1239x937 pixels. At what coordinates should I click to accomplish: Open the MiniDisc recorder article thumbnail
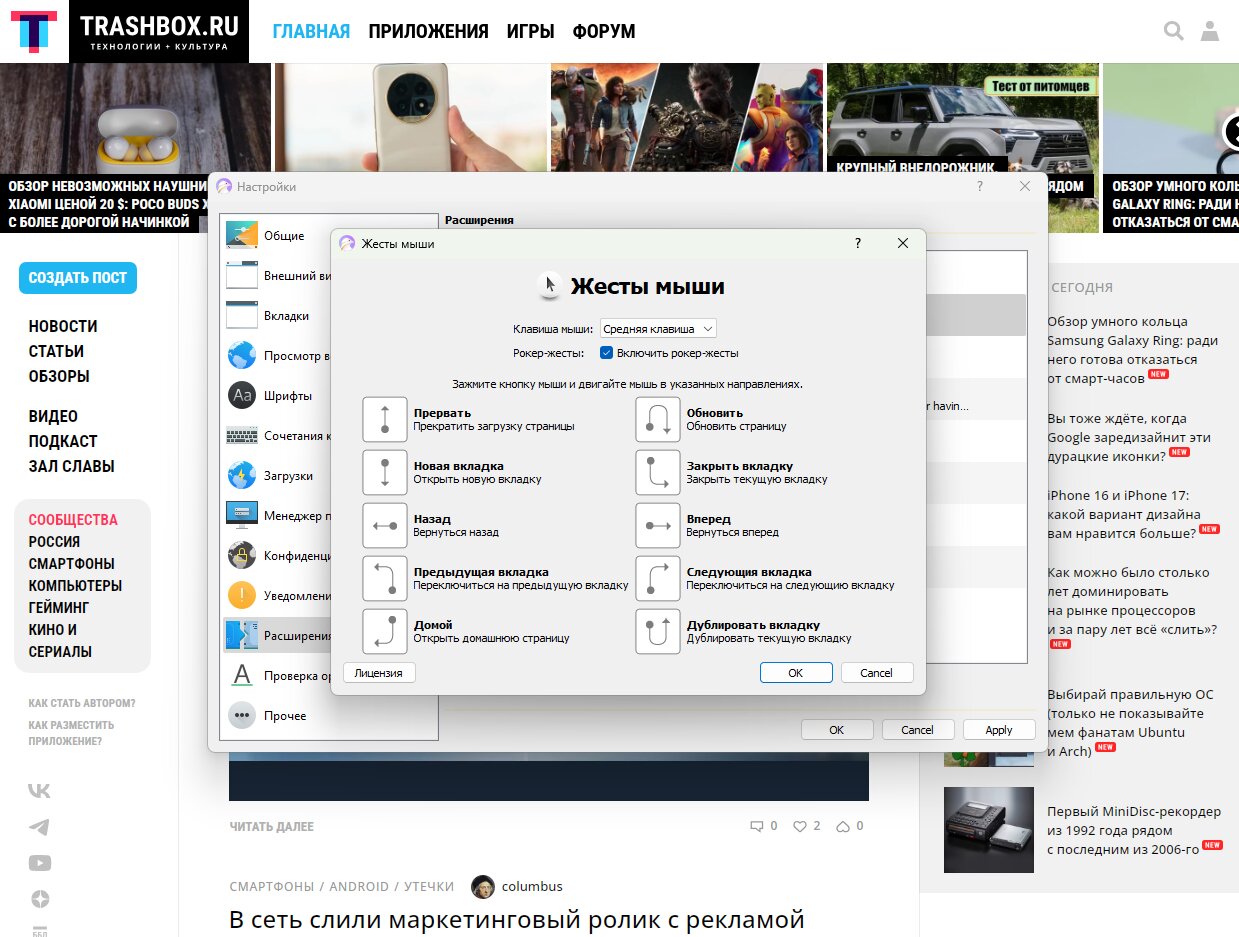tap(989, 829)
